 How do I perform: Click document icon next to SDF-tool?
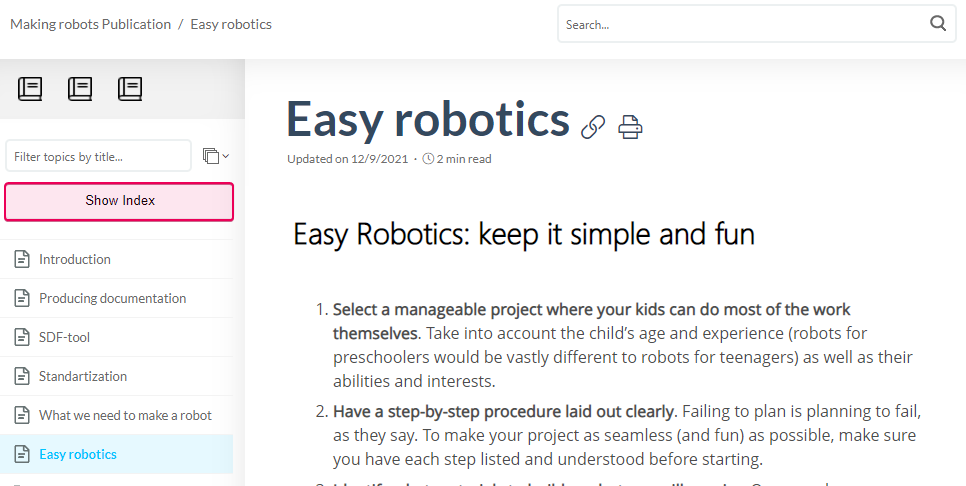point(22,338)
